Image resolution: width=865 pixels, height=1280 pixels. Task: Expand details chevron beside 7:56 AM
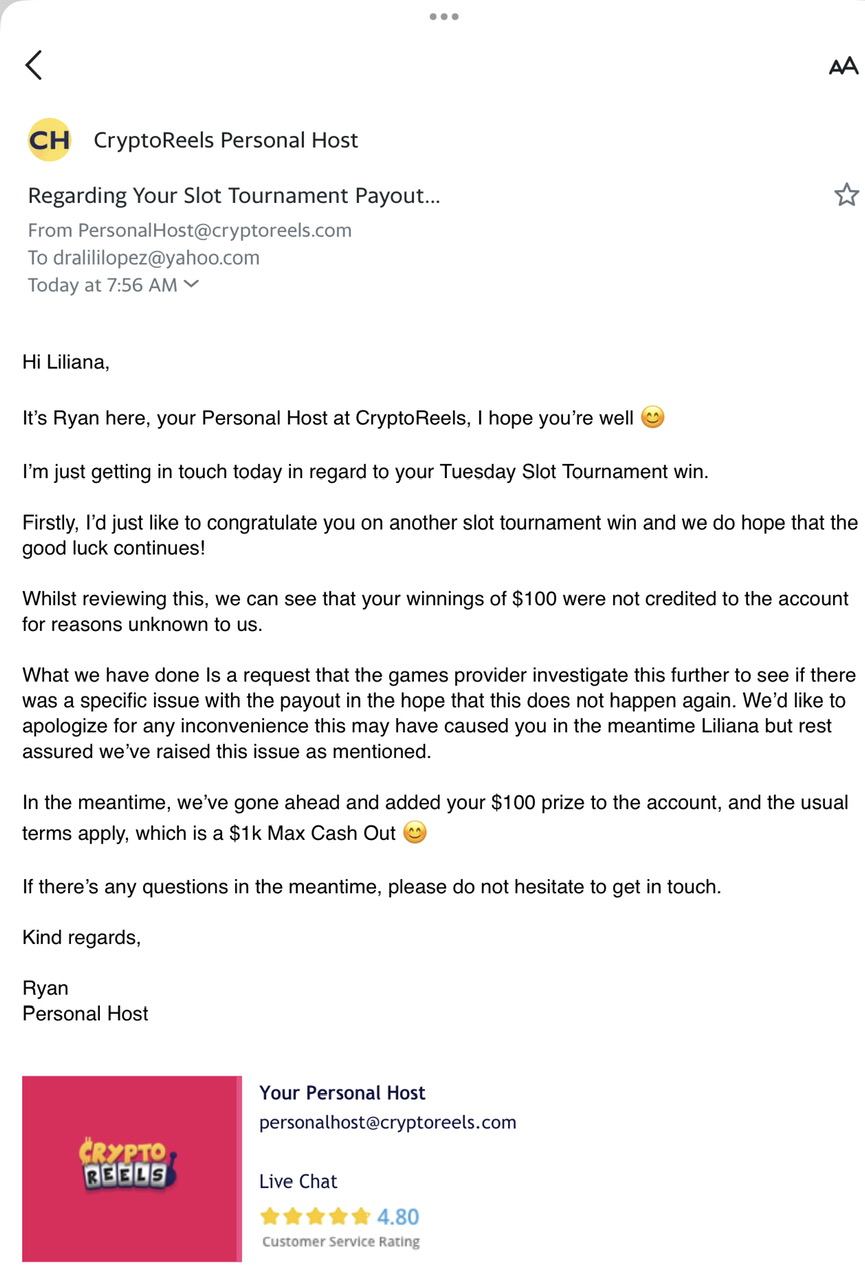point(191,285)
